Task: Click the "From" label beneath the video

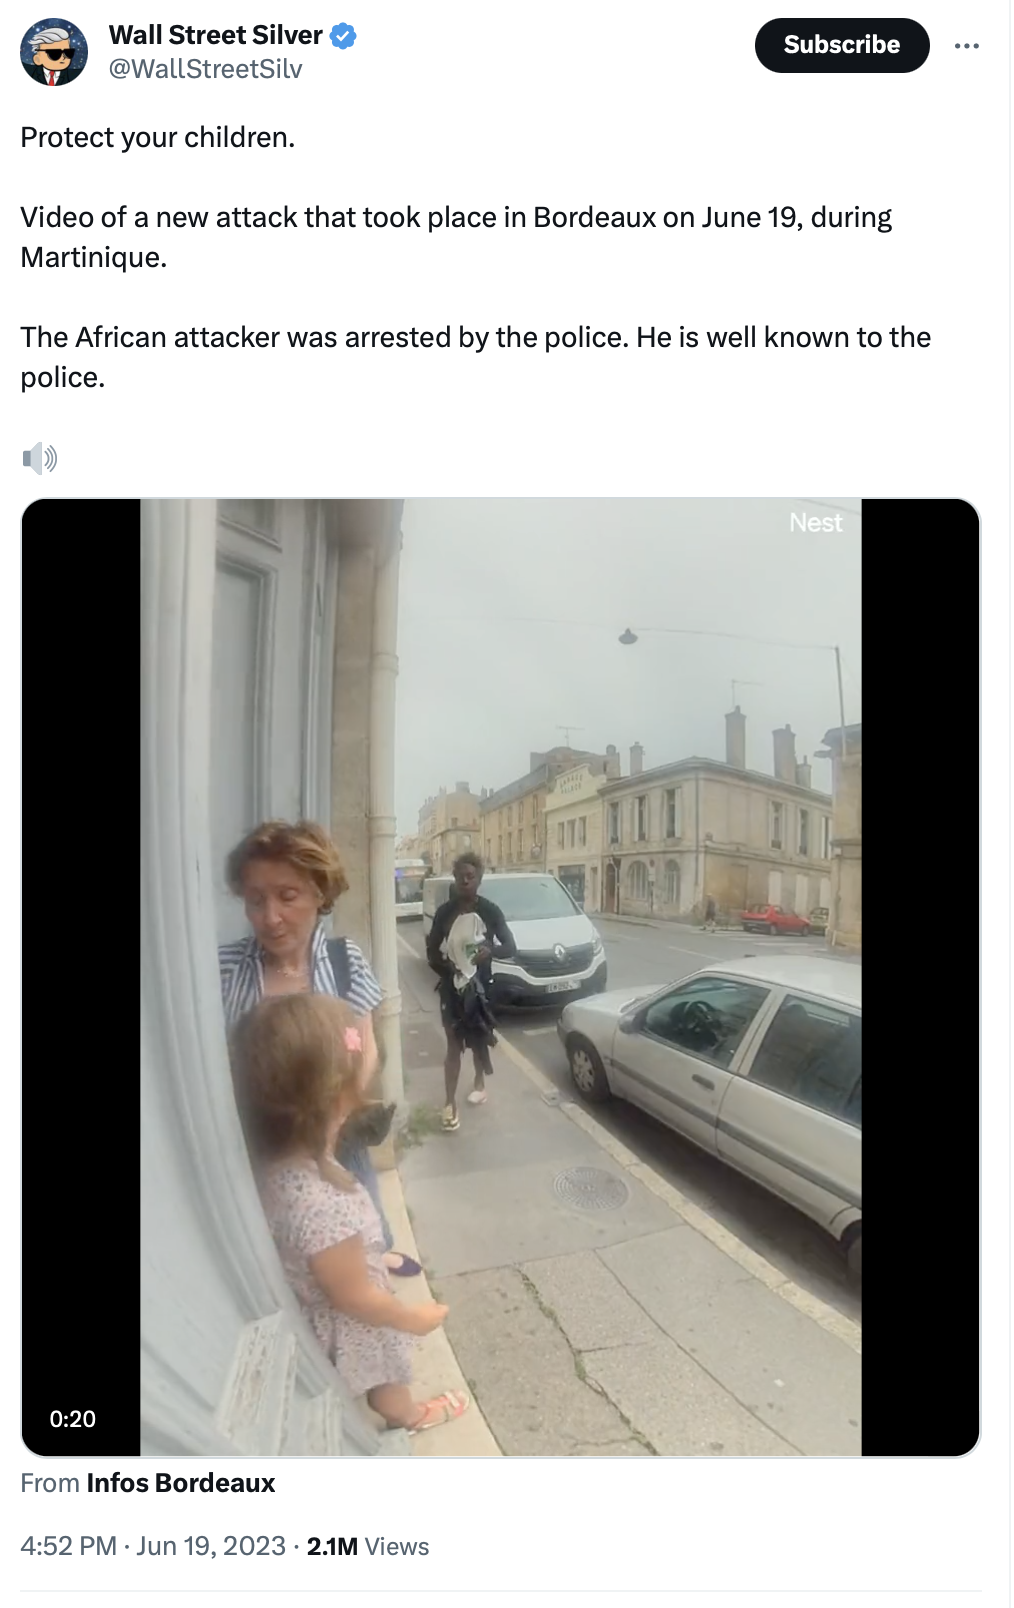Action: click(x=50, y=1483)
